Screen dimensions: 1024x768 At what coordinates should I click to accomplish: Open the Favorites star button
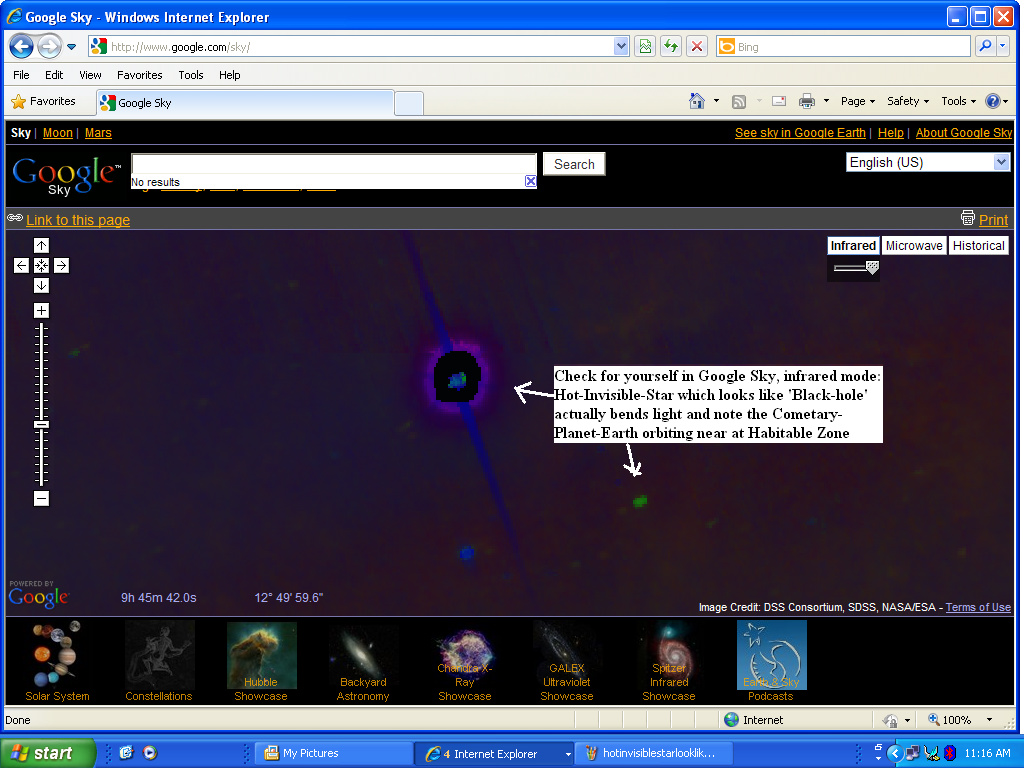pyautogui.click(x=44, y=101)
